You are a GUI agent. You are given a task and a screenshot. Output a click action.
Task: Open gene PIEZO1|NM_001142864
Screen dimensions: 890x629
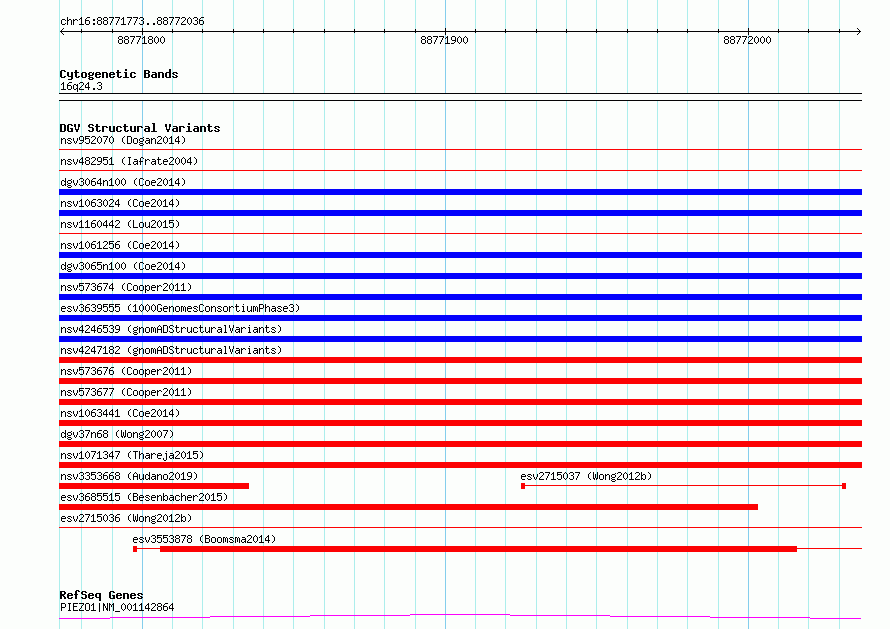[117, 607]
